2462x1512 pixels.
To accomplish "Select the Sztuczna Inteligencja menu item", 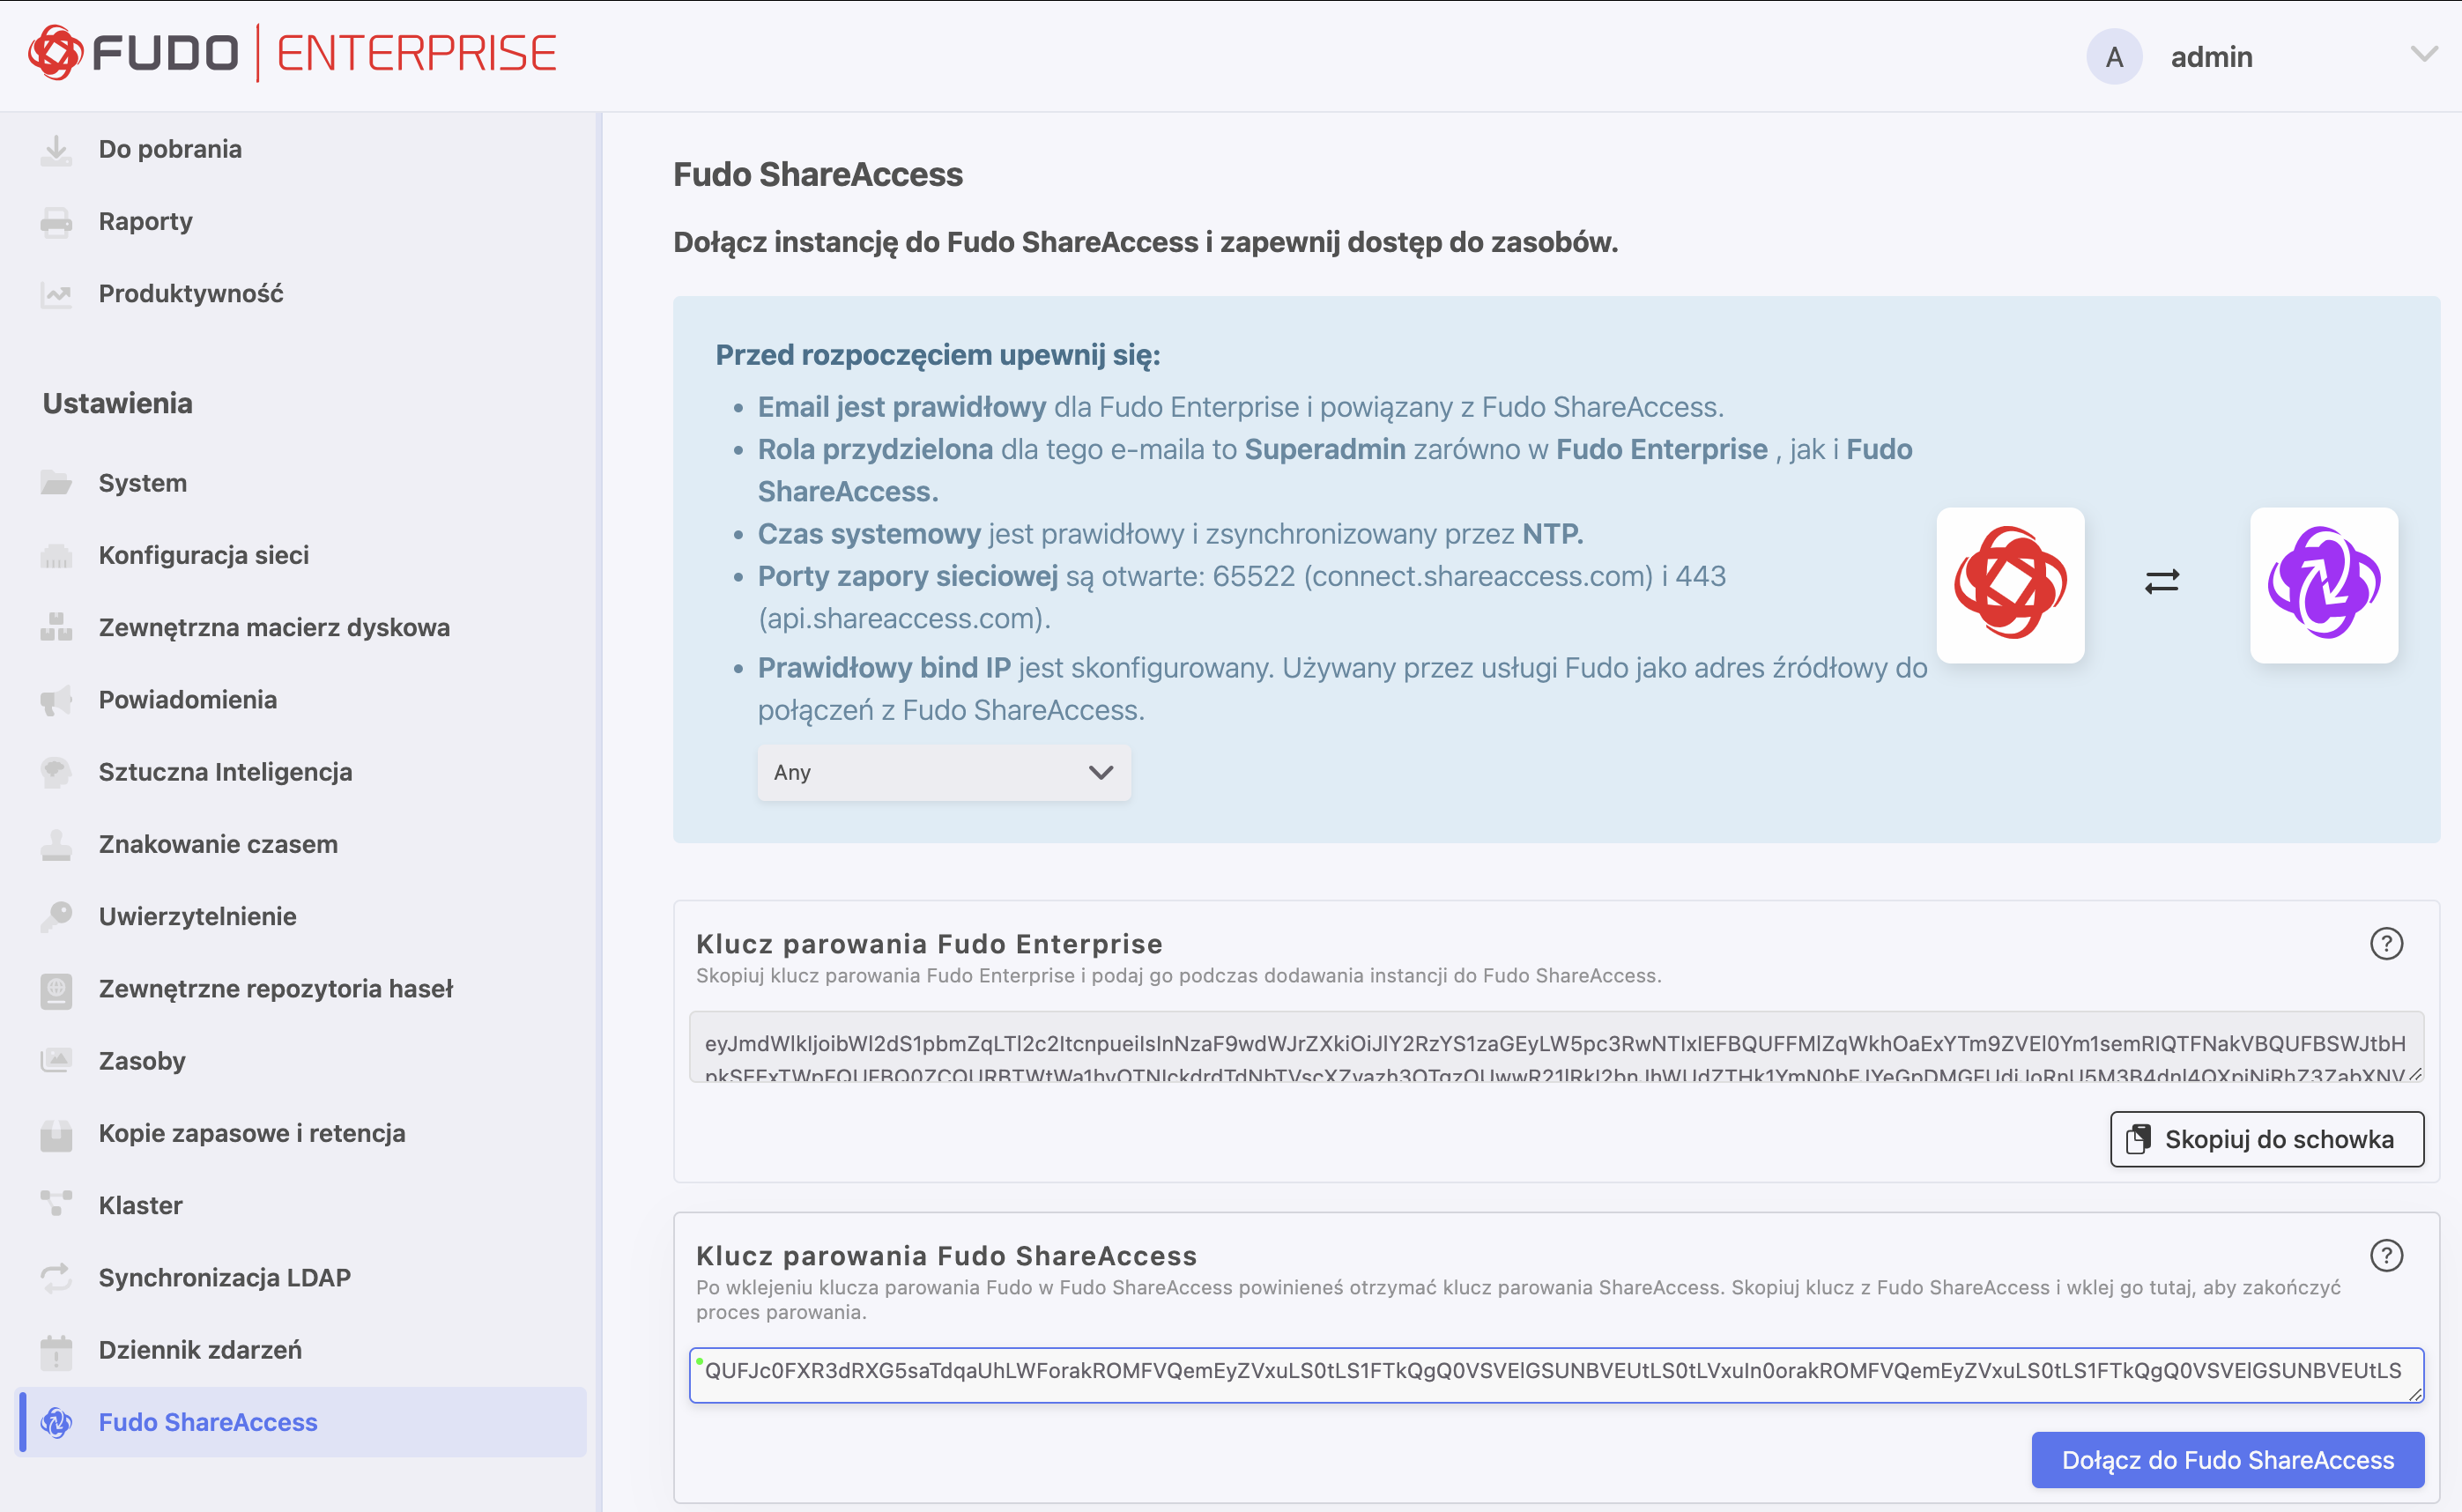I will (x=225, y=772).
